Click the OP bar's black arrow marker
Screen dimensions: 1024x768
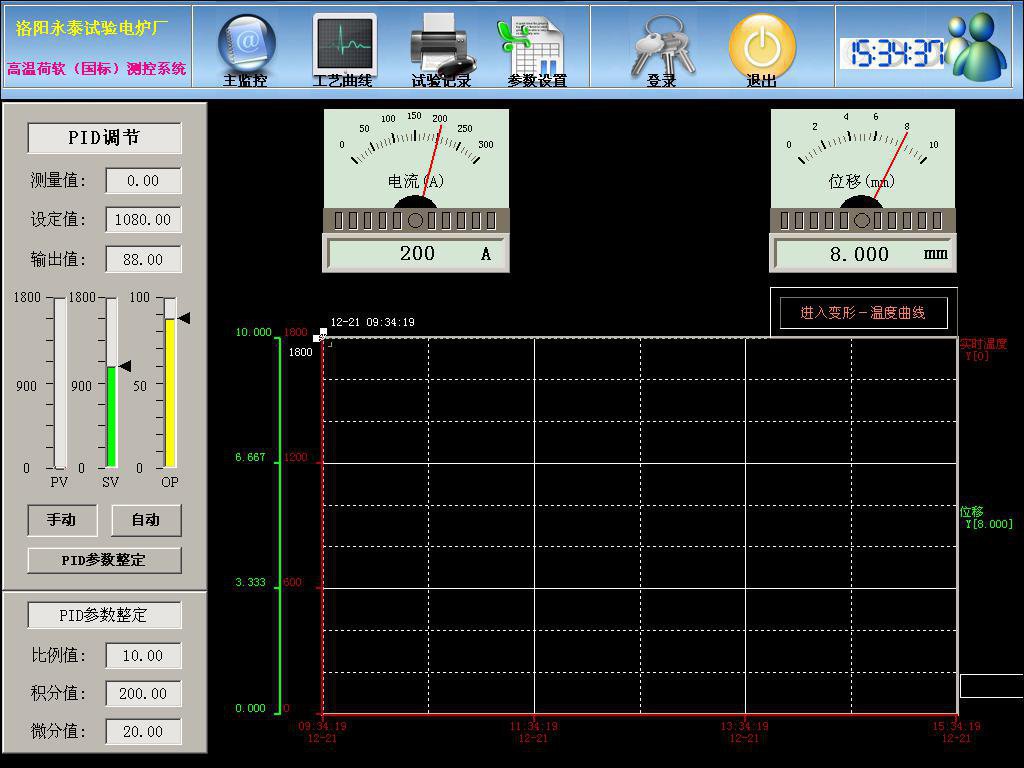[182, 318]
